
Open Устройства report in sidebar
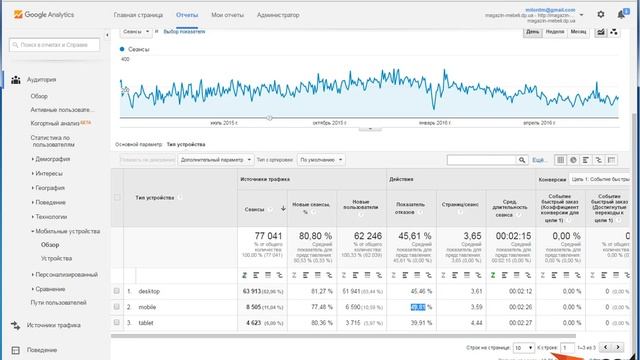pos(56,259)
